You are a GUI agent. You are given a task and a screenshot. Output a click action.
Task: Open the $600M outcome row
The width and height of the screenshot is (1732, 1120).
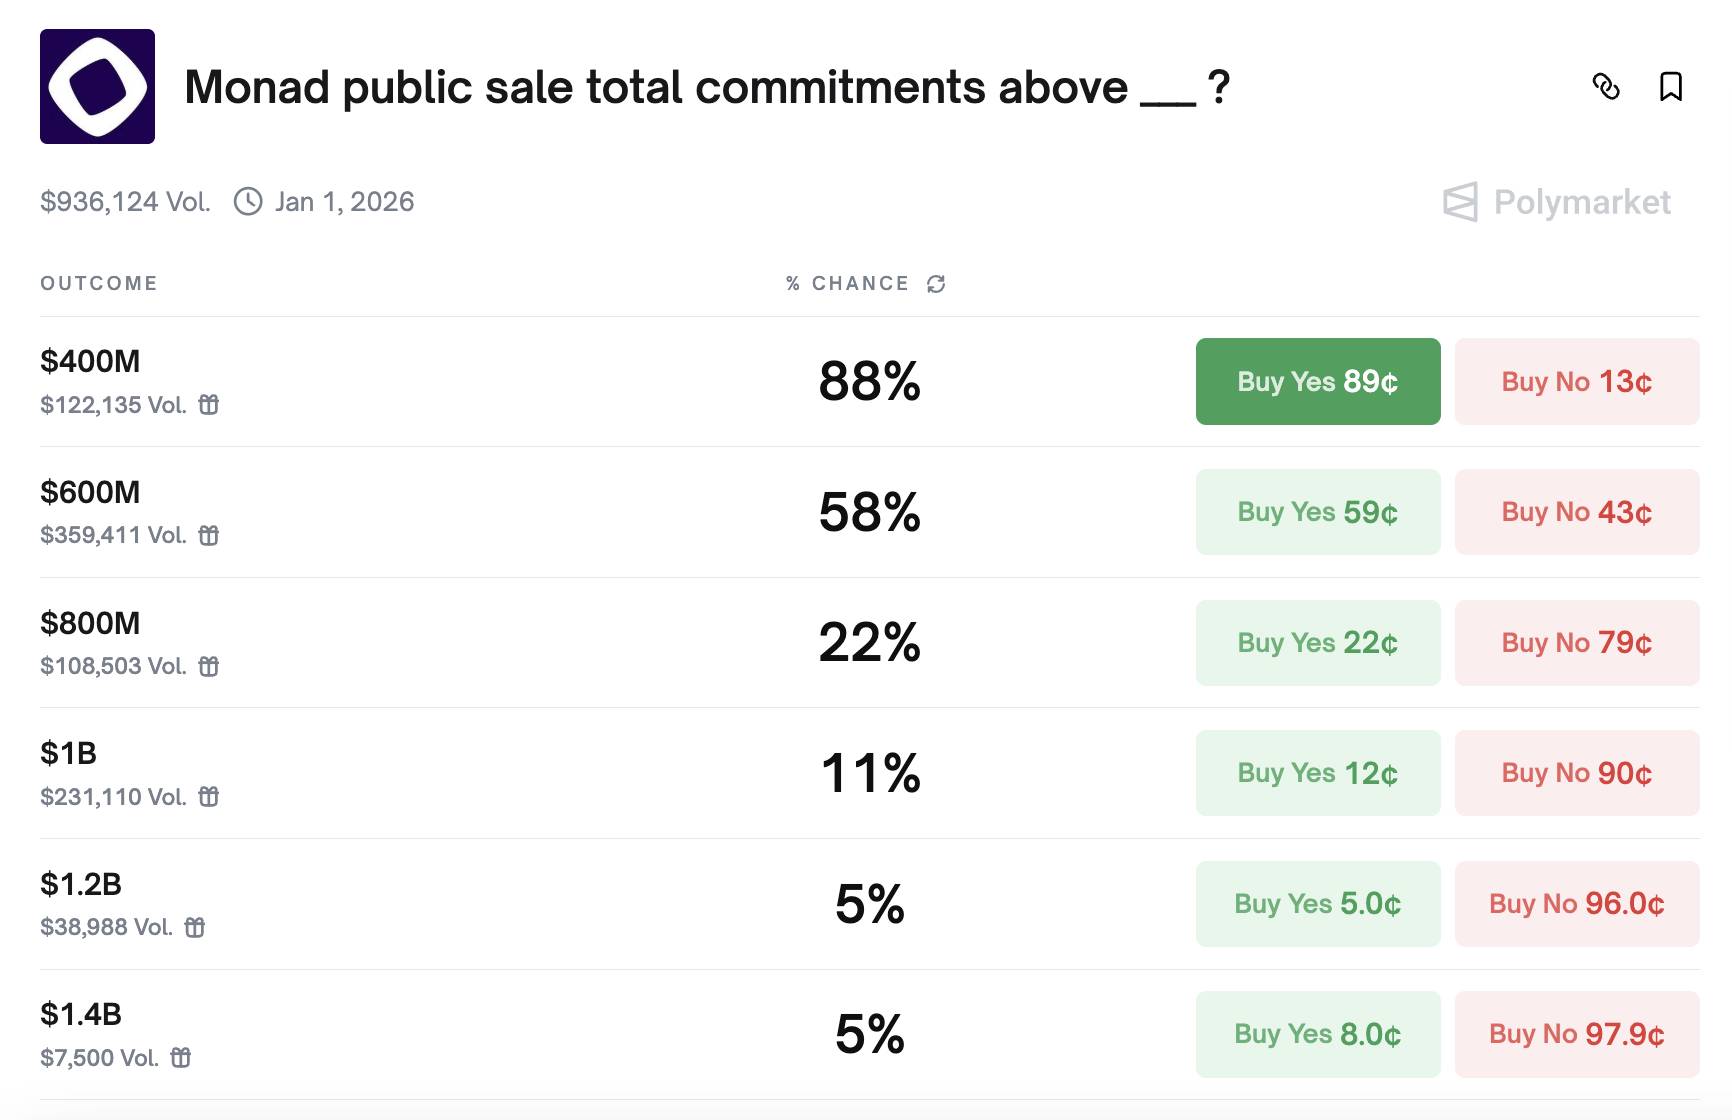90,493
